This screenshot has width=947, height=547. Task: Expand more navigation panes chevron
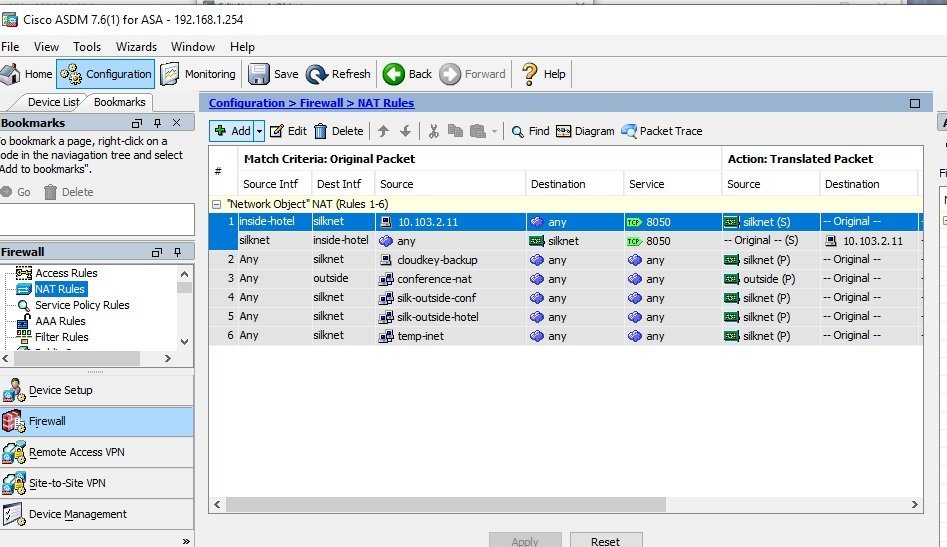[186, 540]
